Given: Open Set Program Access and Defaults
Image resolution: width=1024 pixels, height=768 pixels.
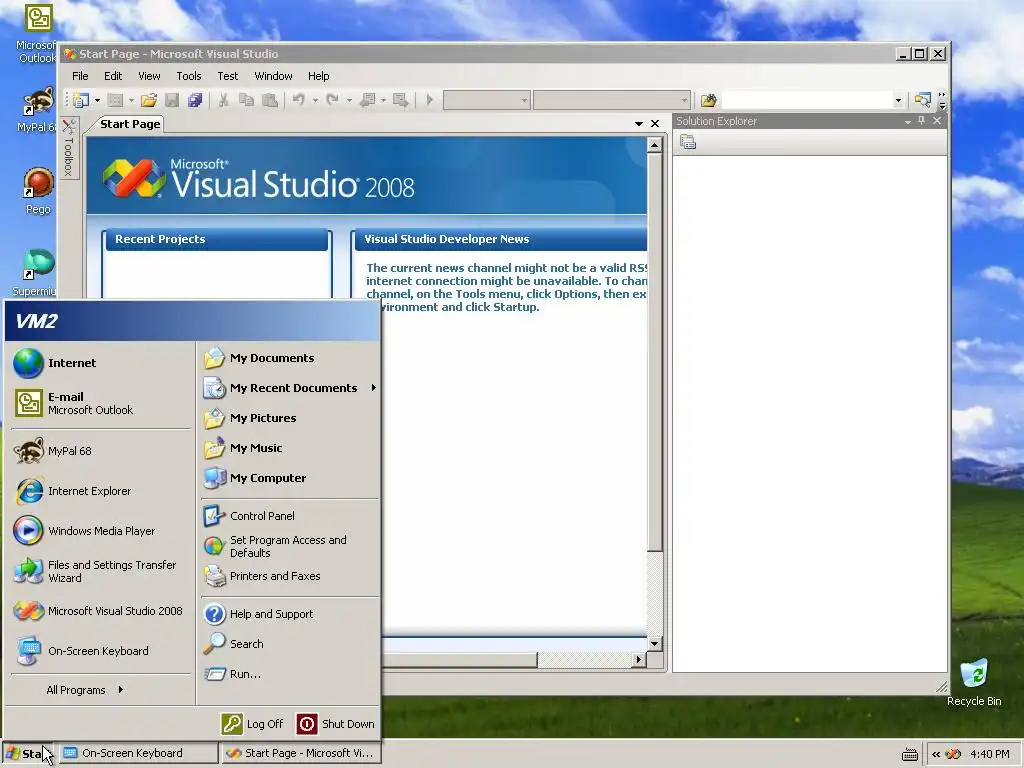Looking at the screenshot, I should (x=289, y=546).
